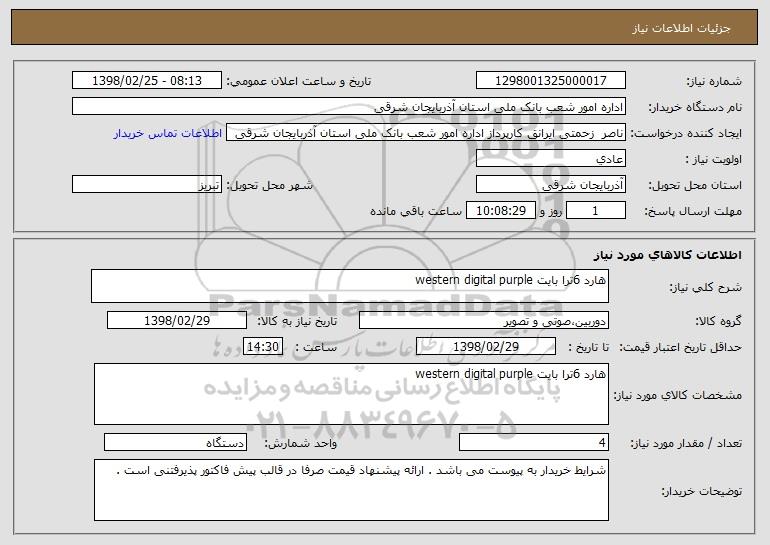Viewport: 770px width, 545px height.
Task: Open the اطلاعات تماس خریدار link
Action: point(168,133)
